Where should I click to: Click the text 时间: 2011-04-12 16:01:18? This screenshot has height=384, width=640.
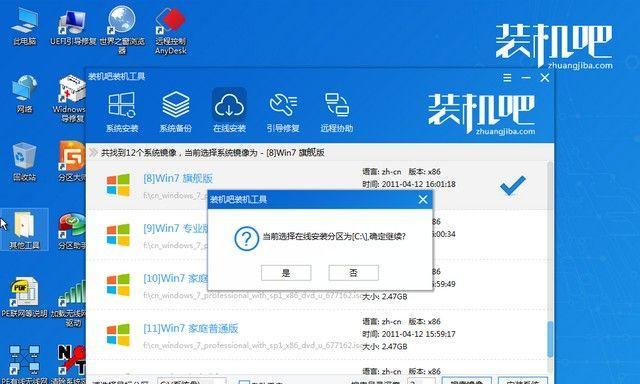tap(409, 184)
